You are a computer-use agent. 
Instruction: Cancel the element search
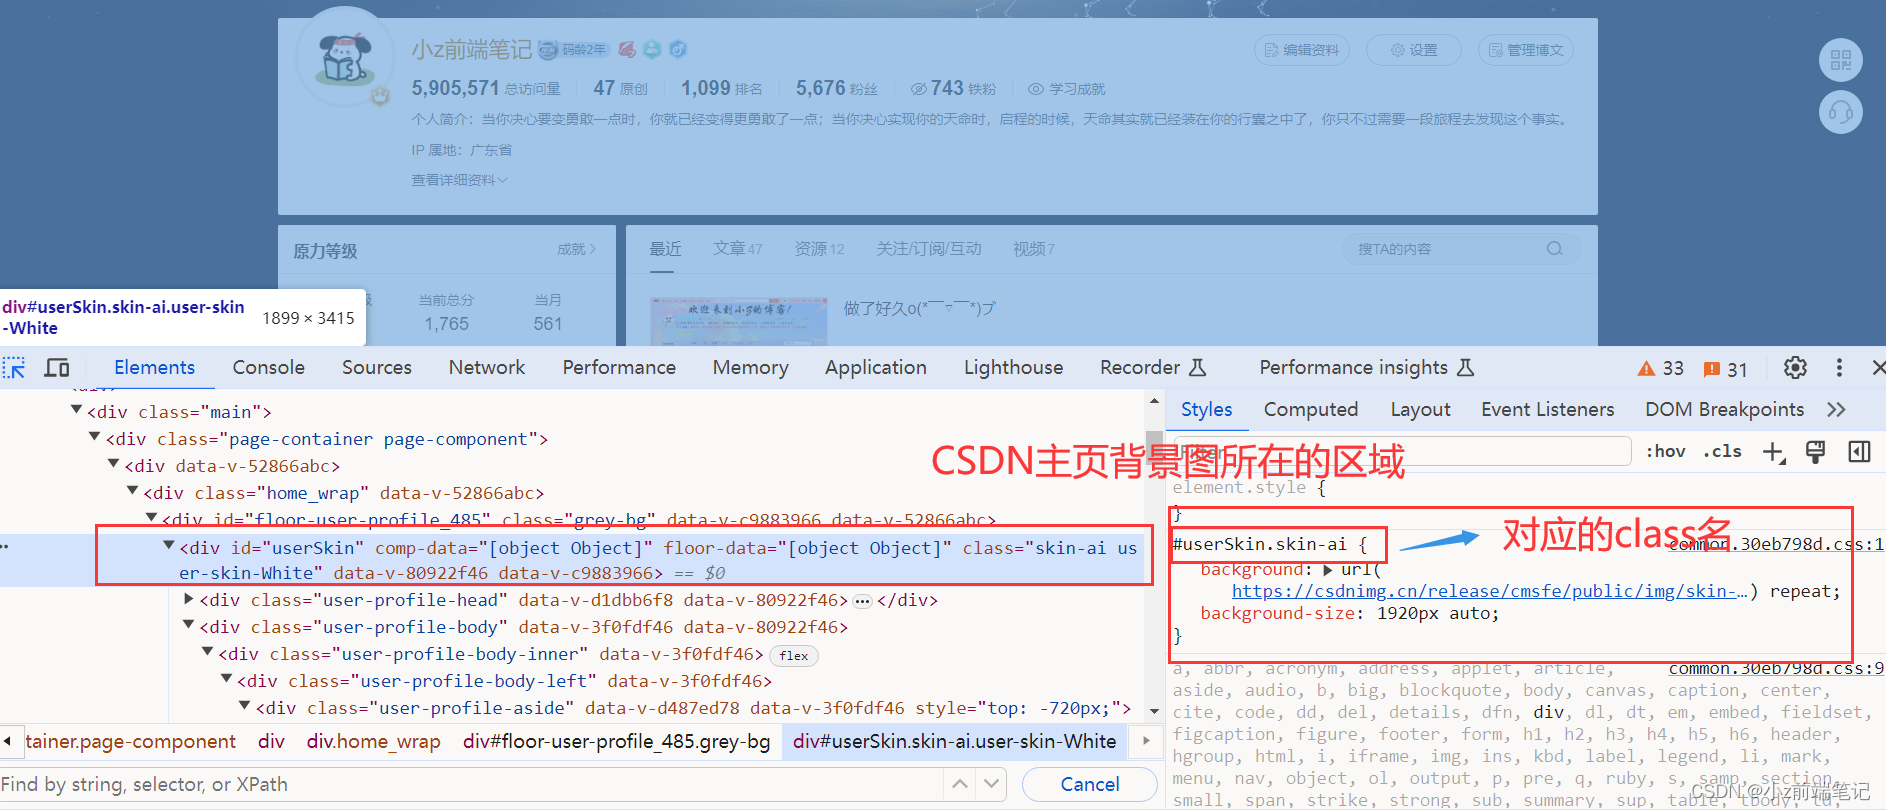click(1089, 785)
